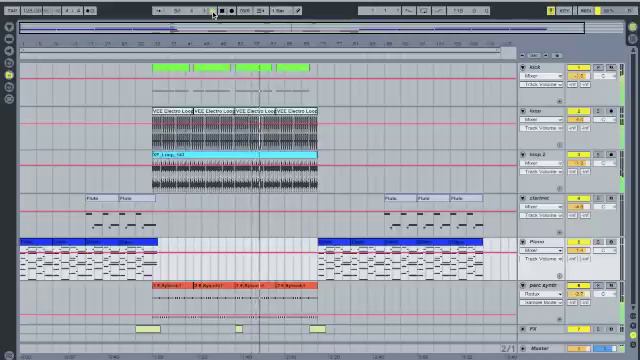Screen dimensions: 640x360
Task: Toggle the Follow button in the transport bar
Action: coord(159,11)
